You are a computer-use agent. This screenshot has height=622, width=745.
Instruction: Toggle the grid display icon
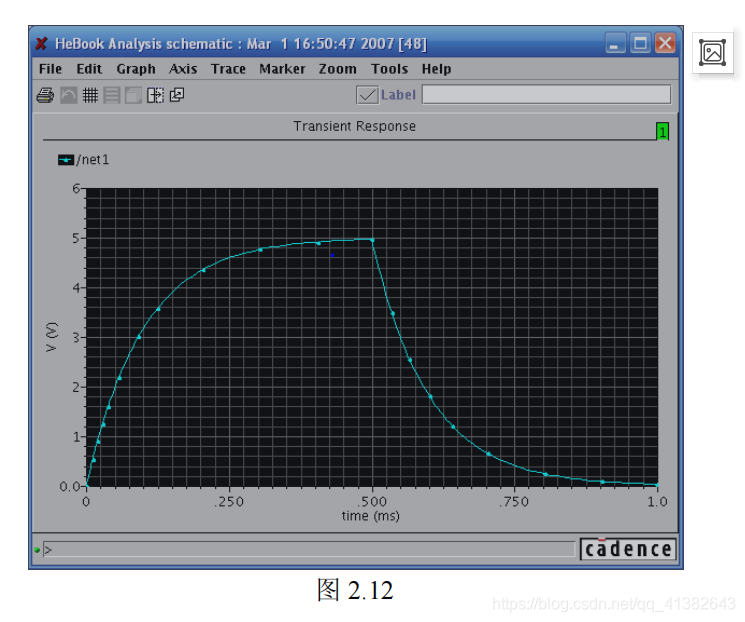90,96
